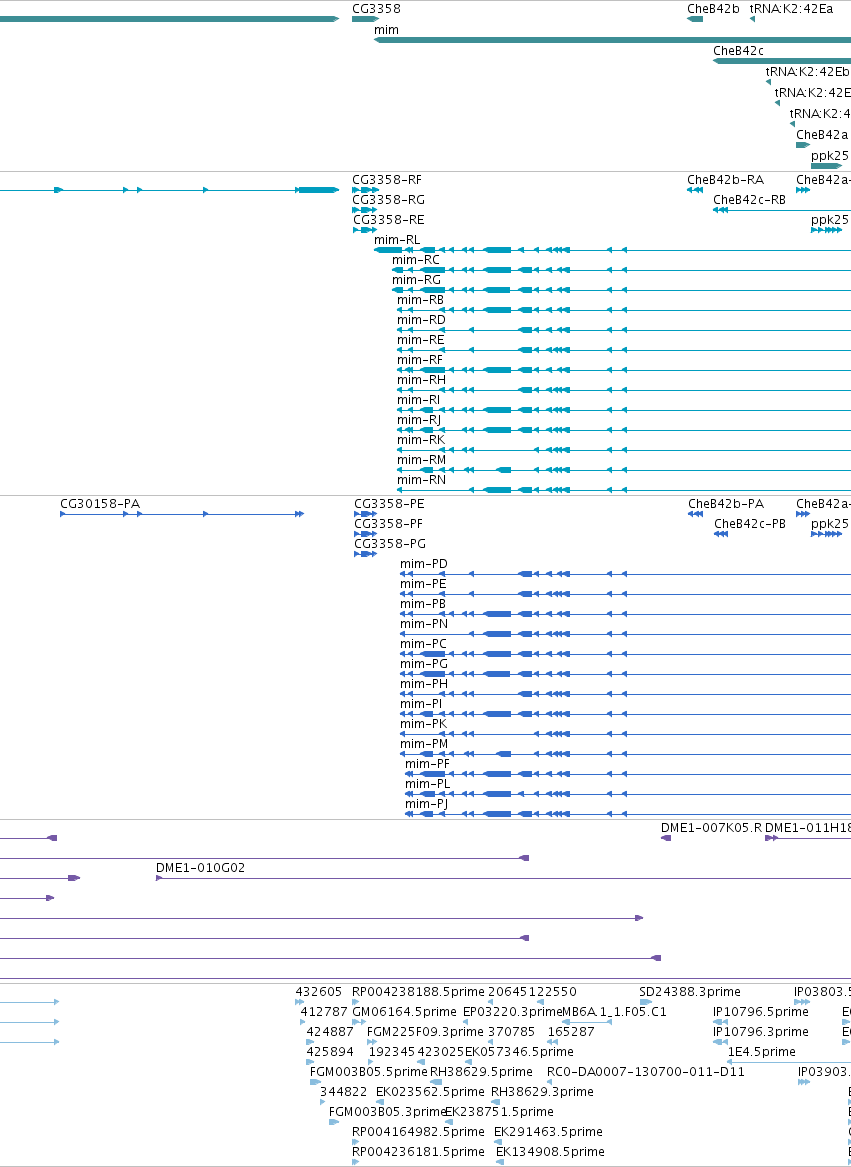Open transcript CG3358-RG
Image resolution: width=851 pixels, height=1167 pixels.
[389, 200]
